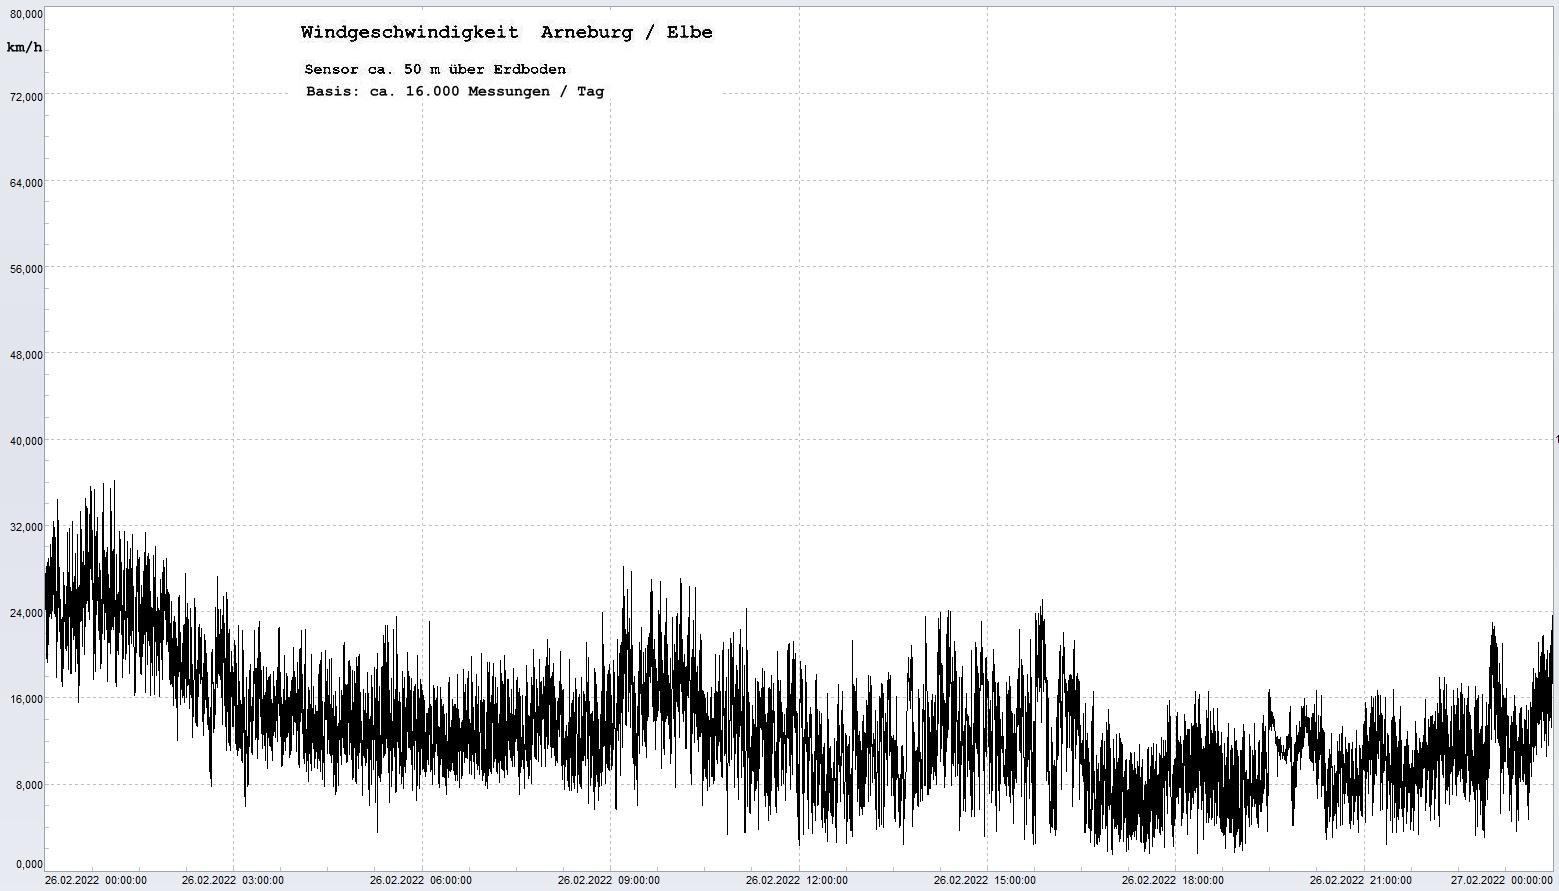Click the 64,000 y-axis value

tap(26, 182)
